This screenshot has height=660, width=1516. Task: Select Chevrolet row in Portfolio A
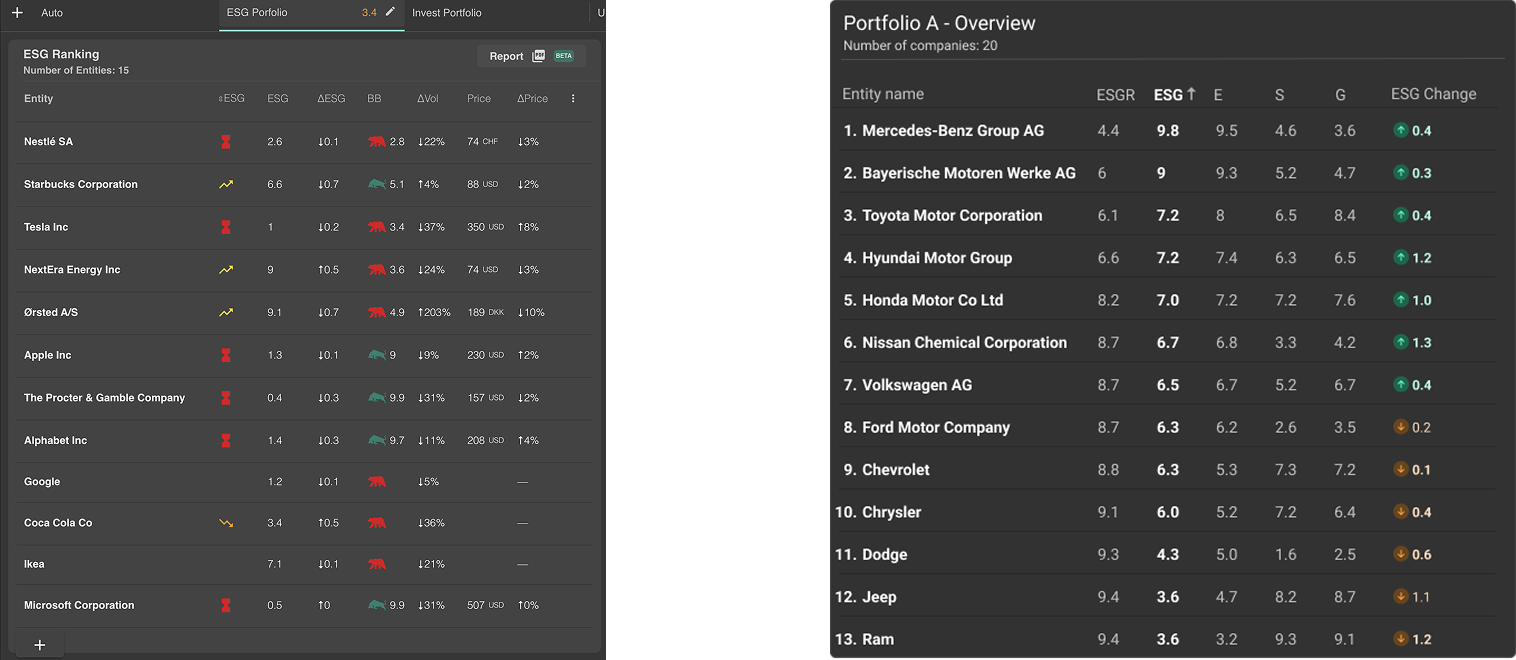click(1168, 470)
